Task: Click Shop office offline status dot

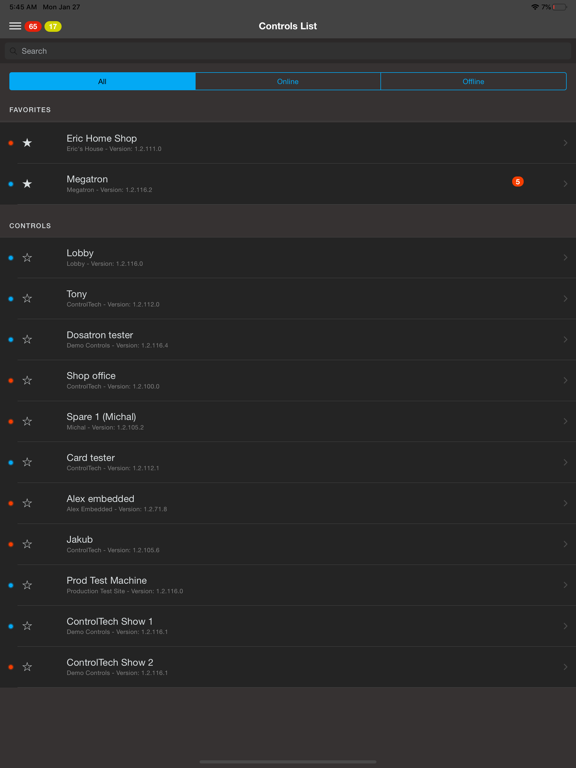Action: click(11, 380)
